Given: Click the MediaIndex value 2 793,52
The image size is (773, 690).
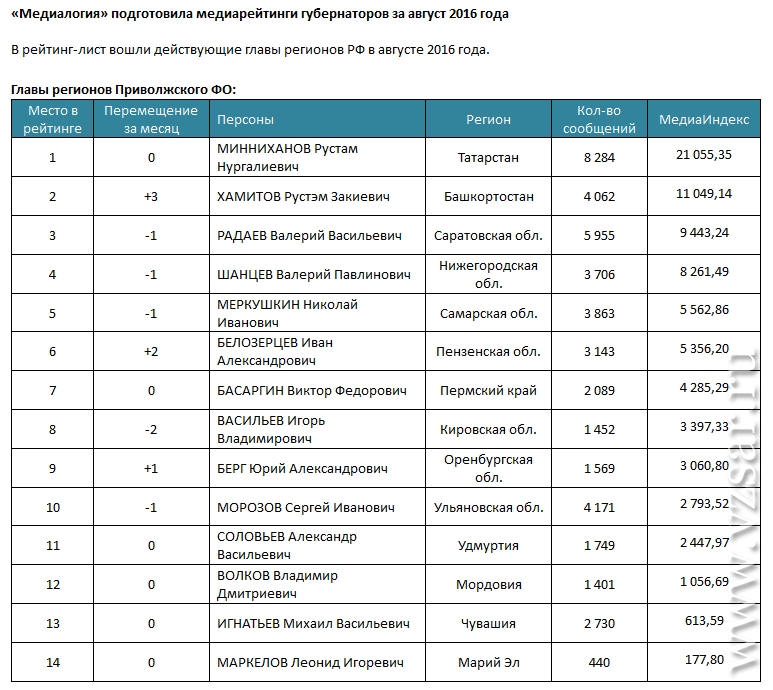Looking at the screenshot, I should coord(704,504).
